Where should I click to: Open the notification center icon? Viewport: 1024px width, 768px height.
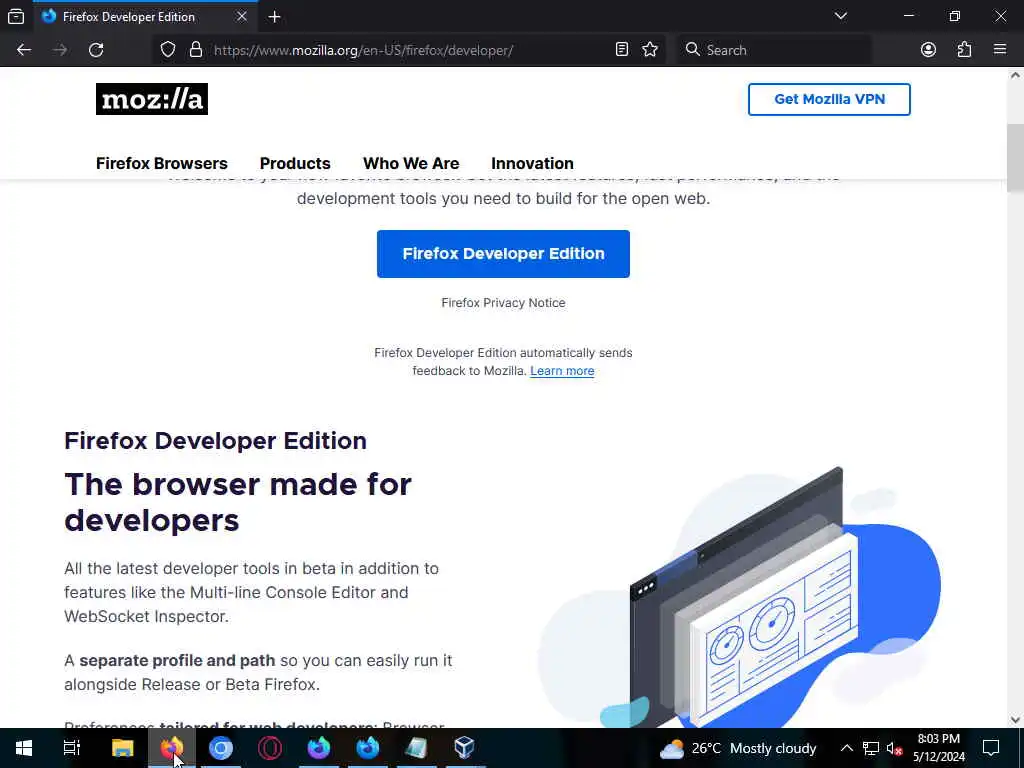pos(991,748)
